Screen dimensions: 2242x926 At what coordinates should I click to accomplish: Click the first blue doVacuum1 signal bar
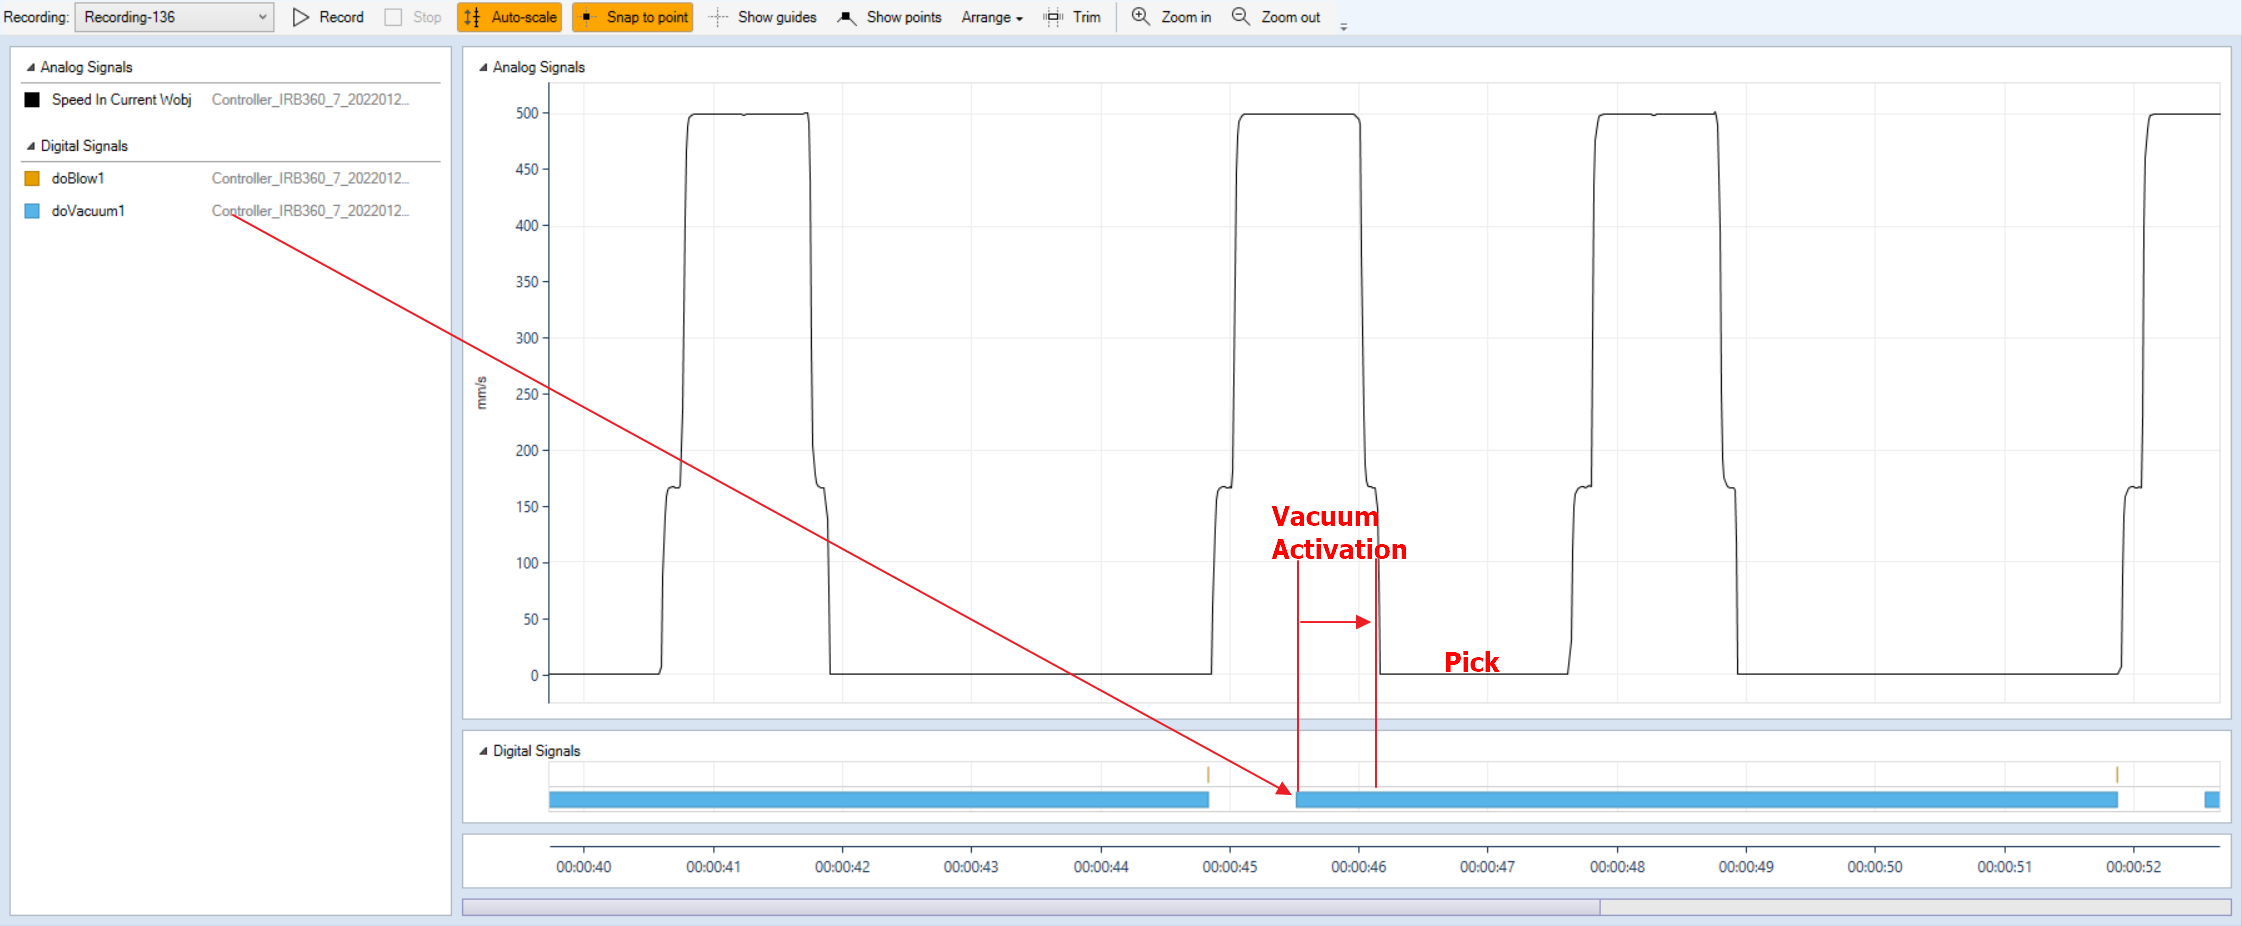coord(879,800)
